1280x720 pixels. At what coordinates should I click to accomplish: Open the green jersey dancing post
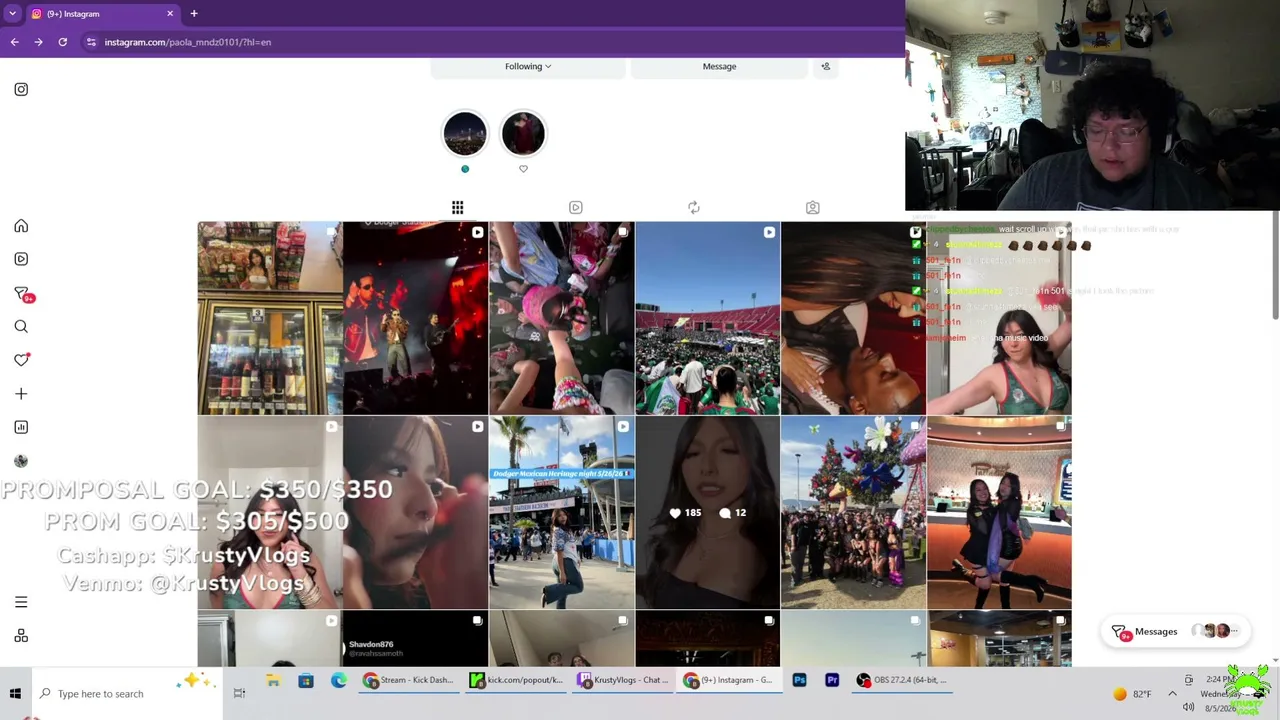(1000, 318)
